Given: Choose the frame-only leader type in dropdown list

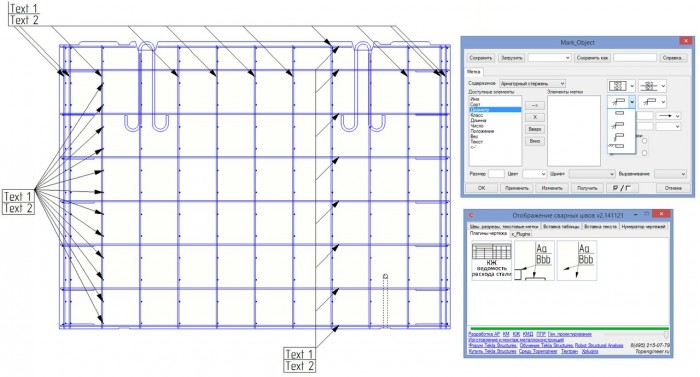Looking at the screenshot, I should click(x=620, y=113).
